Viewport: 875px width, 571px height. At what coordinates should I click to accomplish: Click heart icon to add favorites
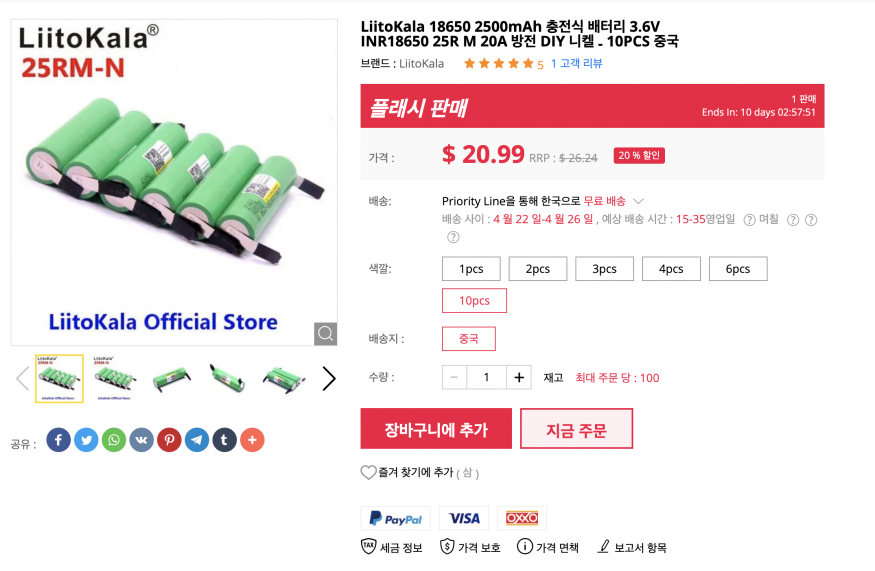368,472
